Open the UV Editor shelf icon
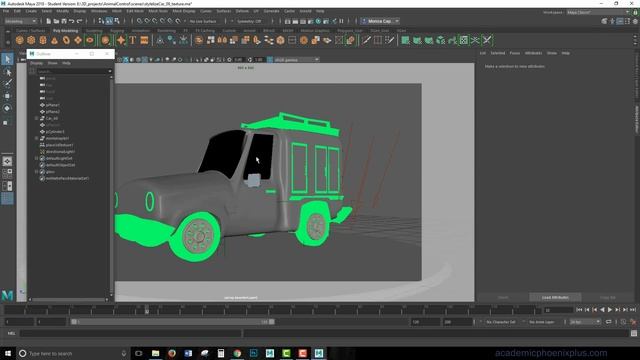This screenshot has height=360, width=640. [x=464, y=40]
